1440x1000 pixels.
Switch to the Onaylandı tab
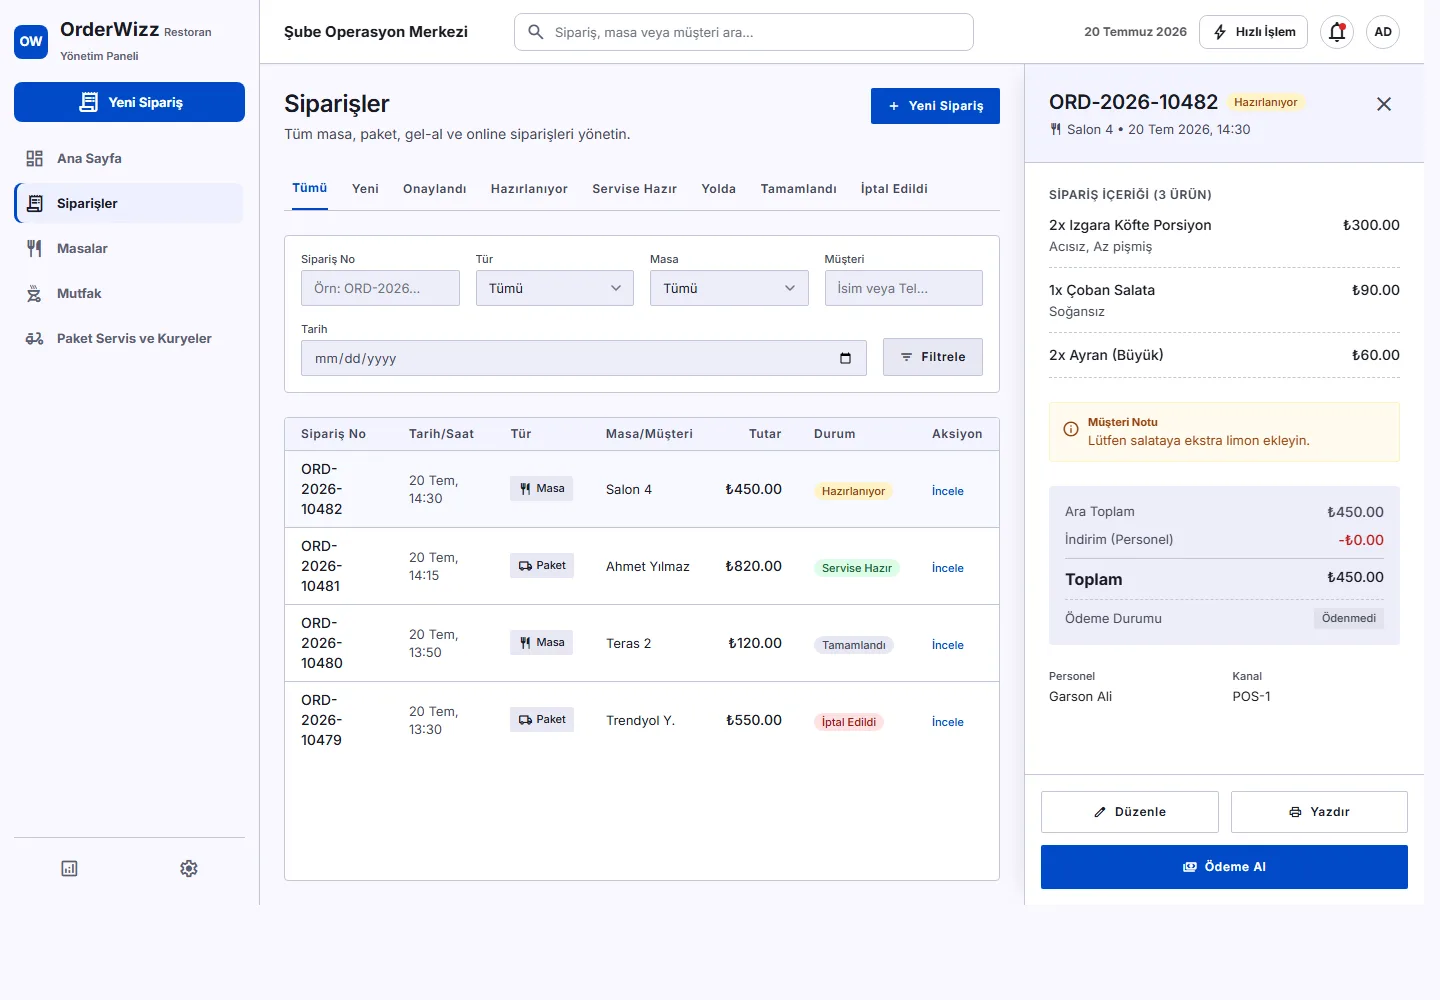pyautogui.click(x=434, y=189)
